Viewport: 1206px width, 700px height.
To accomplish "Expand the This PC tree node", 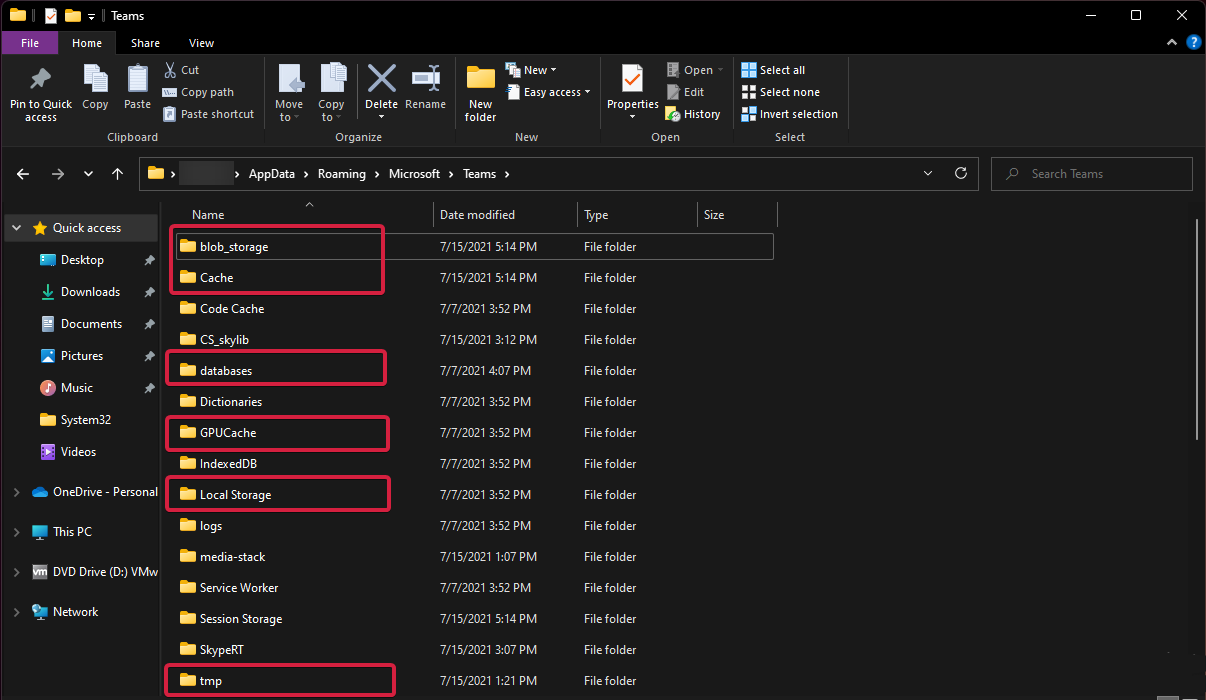I will 16,532.
